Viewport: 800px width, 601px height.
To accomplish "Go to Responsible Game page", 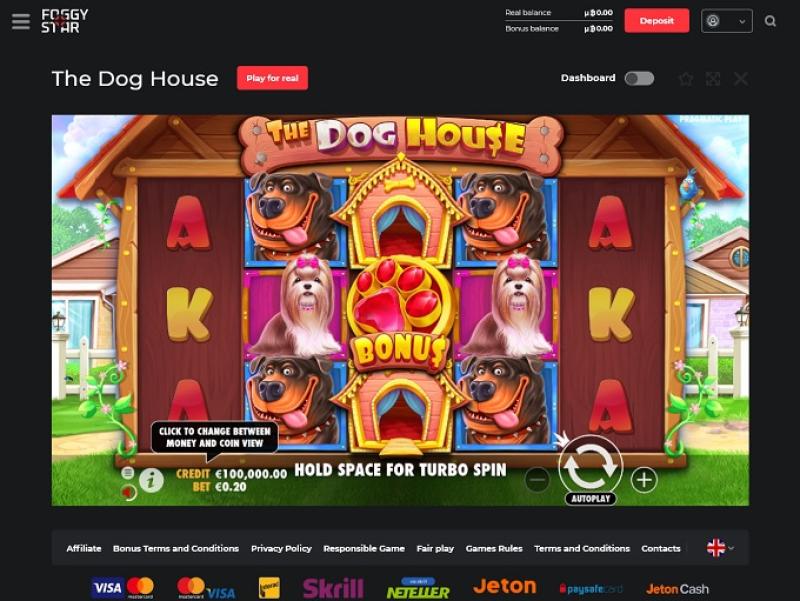I will (x=364, y=548).
